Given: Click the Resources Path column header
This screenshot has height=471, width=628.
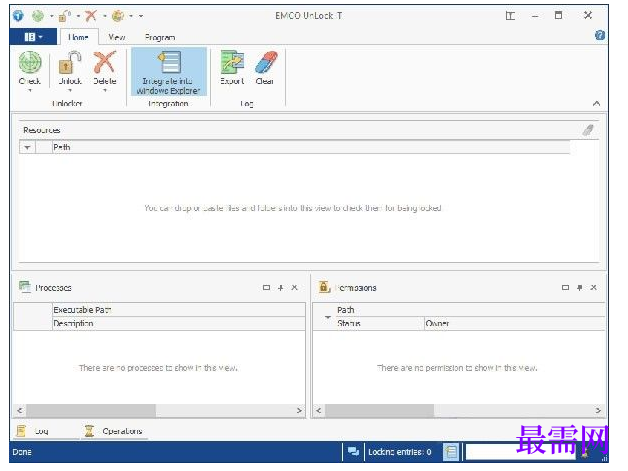Looking at the screenshot, I should pos(311,147).
